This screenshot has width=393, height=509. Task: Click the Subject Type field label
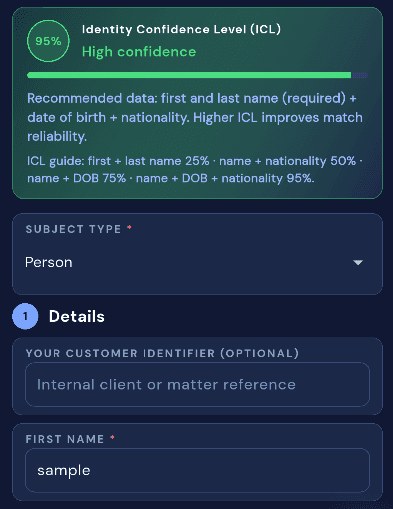[73, 229]
